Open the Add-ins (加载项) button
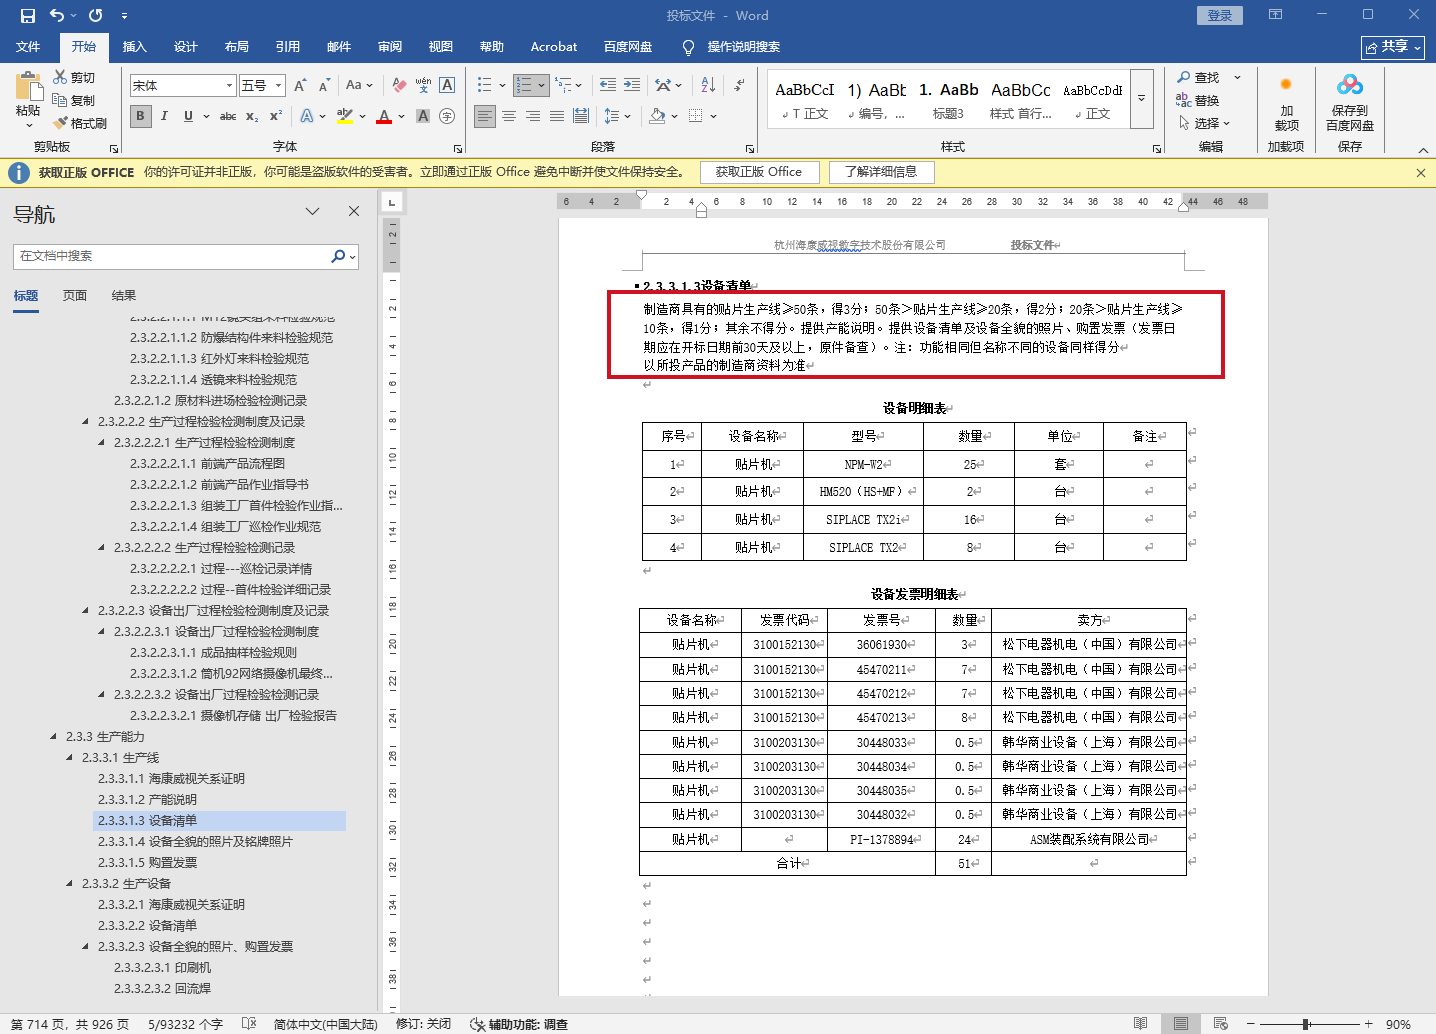This screenshot has width=1436, height=1034. 1286,103
